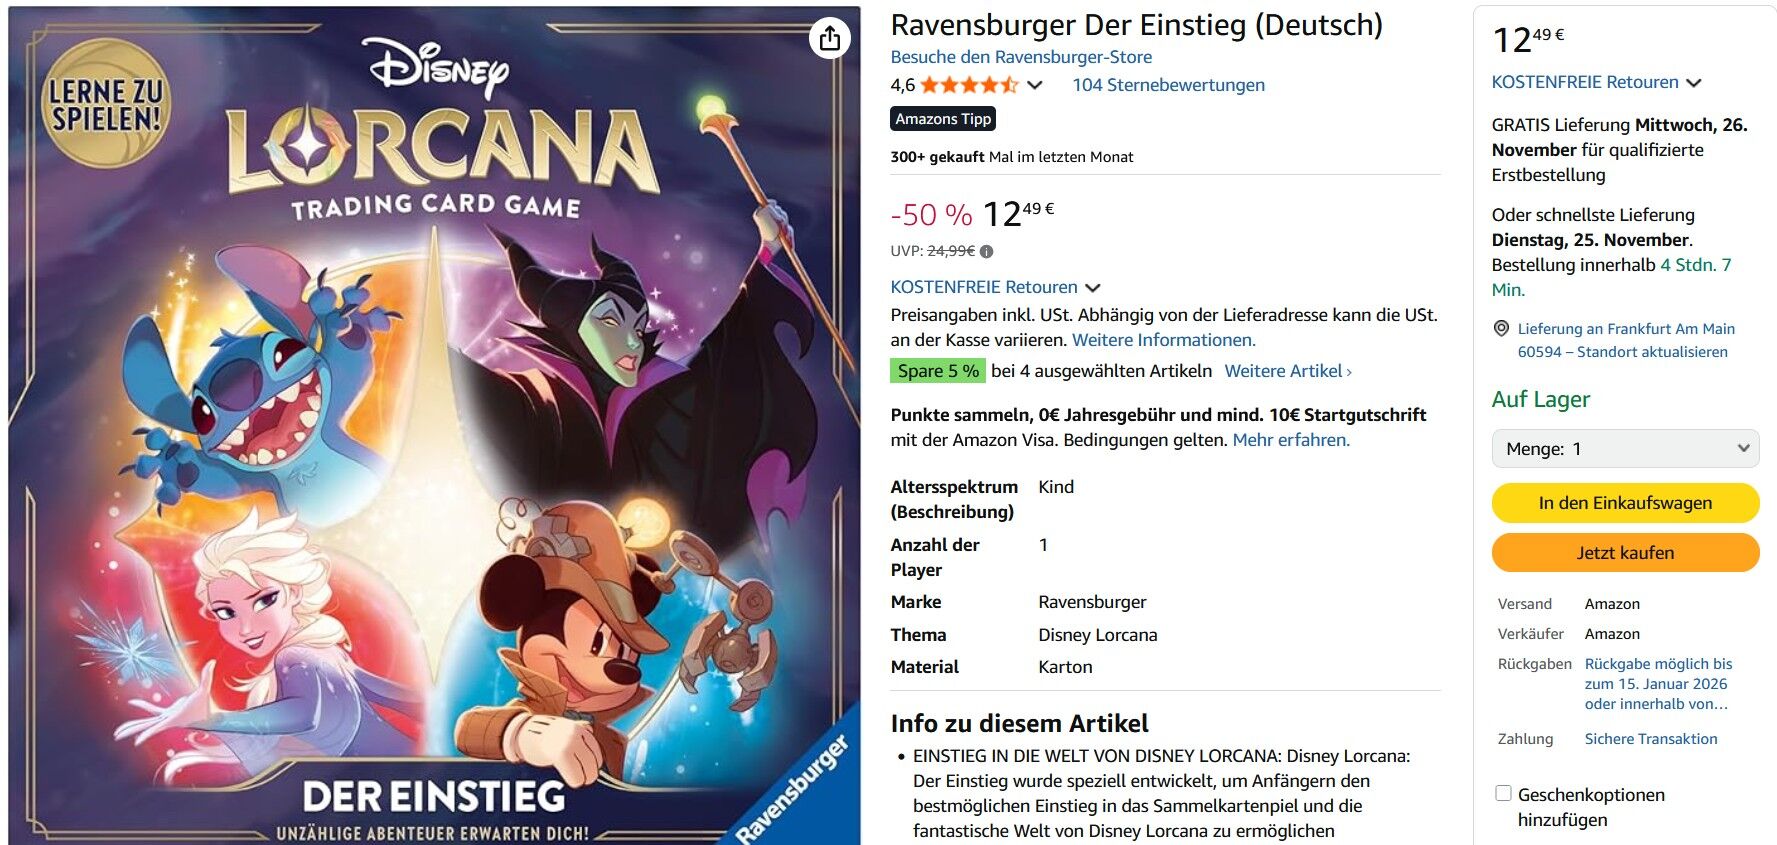Click Weitere Informationen link about USt
Image resolution: width=1777 pixels, height=845 pixels.
[1163, 340]
